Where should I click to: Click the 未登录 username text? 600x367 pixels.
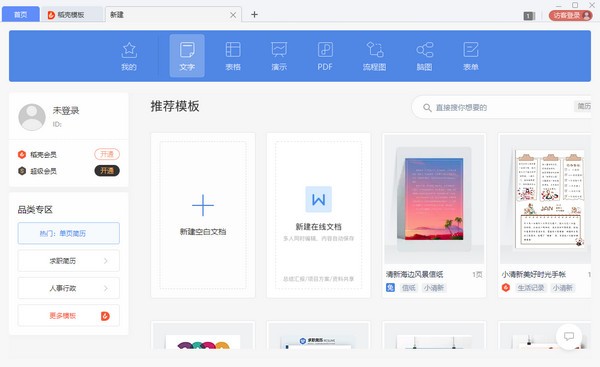click(66, 111)
